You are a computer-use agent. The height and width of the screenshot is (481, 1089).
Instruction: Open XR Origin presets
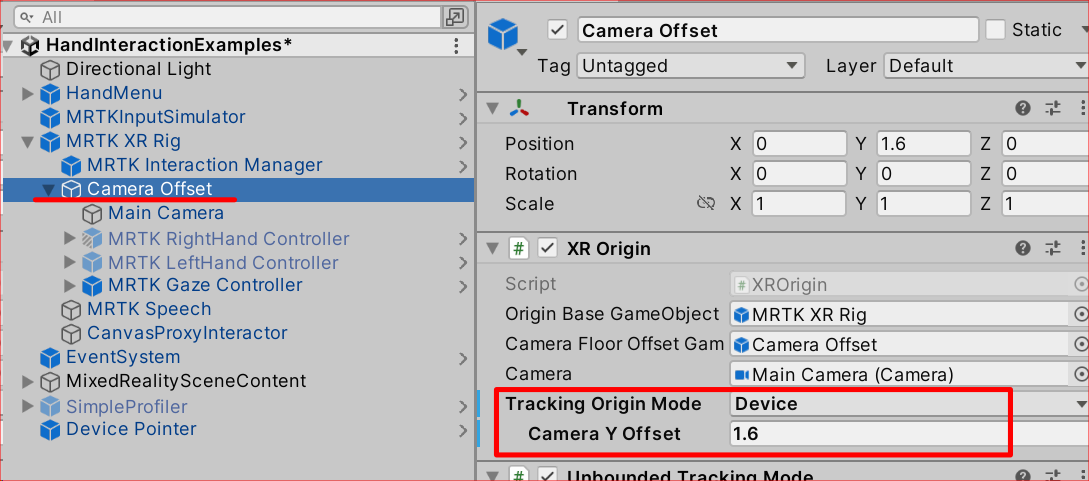(x=1053, y=248)
